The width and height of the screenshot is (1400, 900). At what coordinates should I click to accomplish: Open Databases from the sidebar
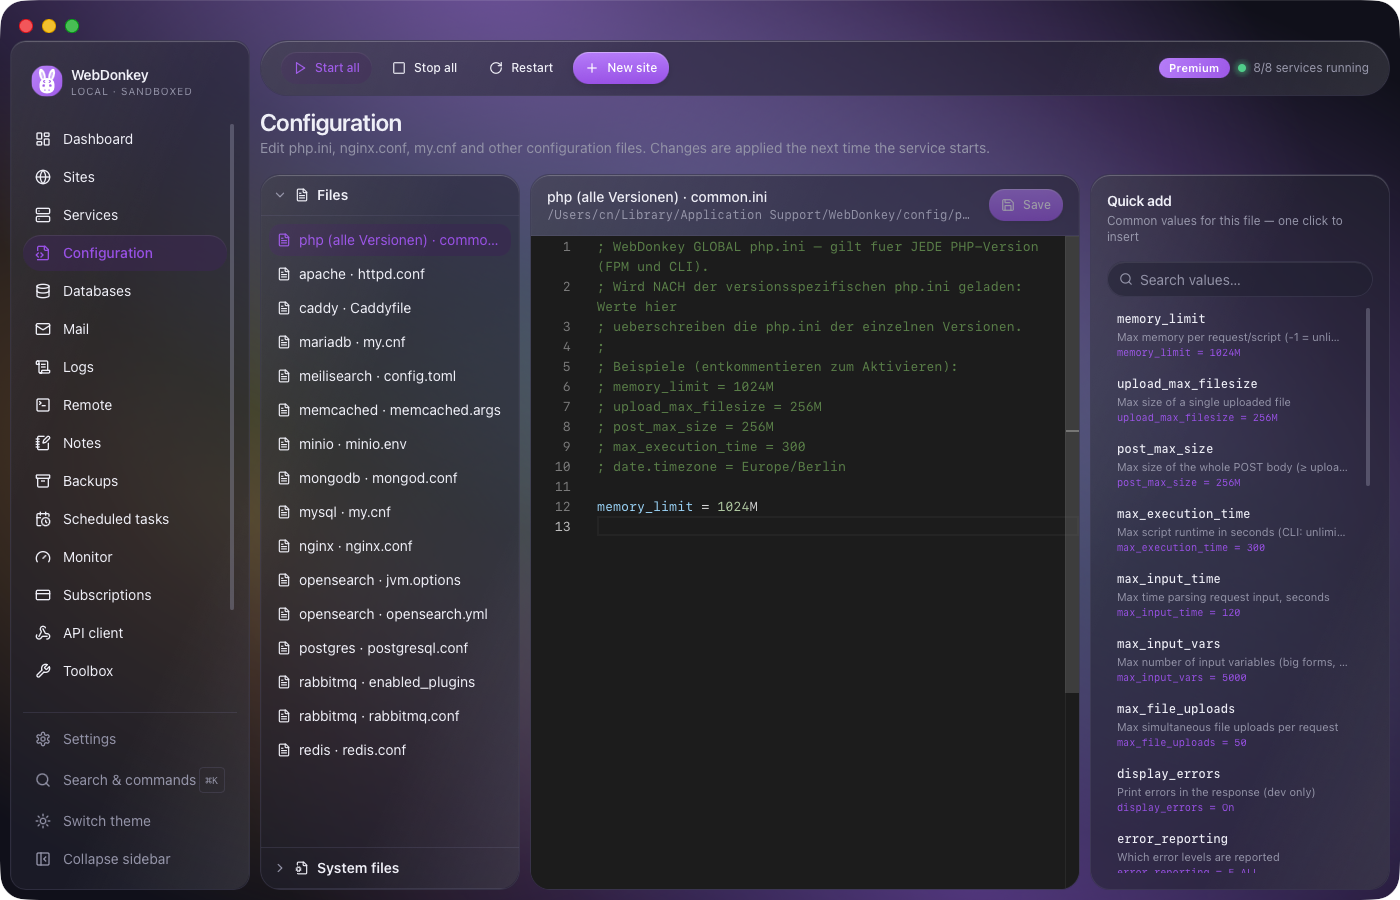coord(125,291)
